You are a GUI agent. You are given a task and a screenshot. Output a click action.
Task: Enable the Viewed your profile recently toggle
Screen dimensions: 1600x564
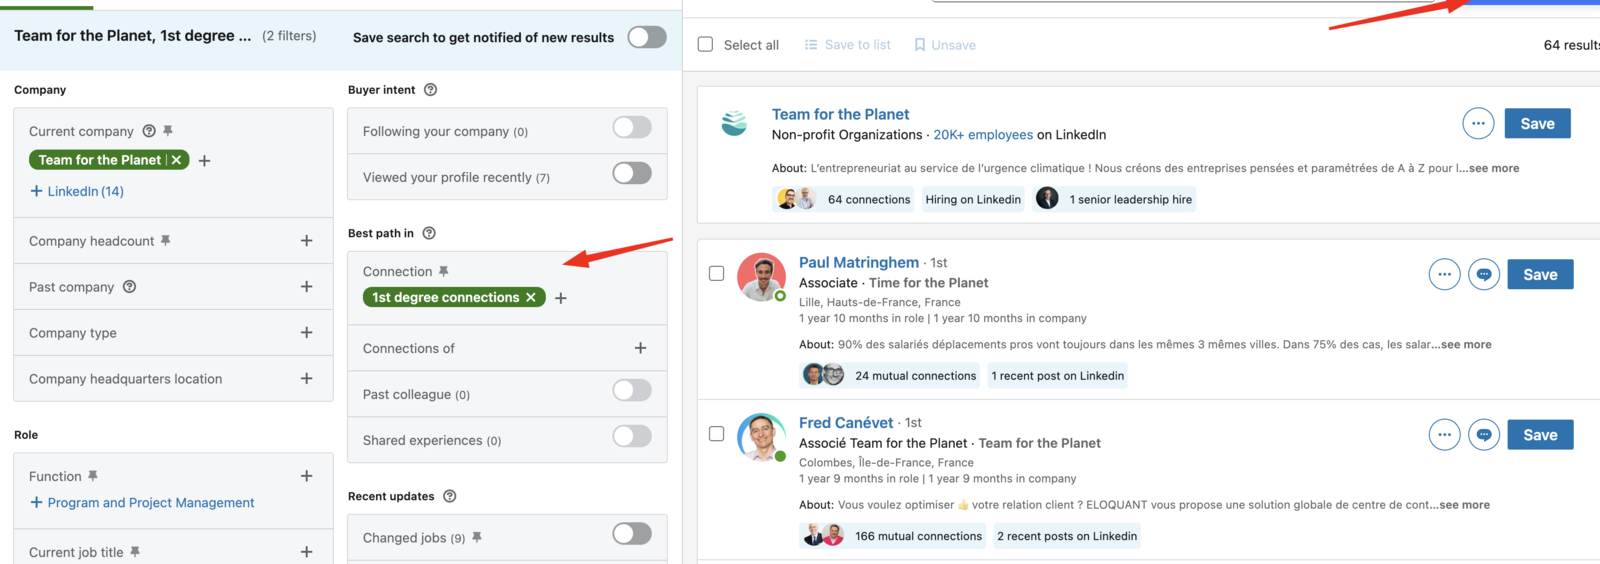pos(632,173)
